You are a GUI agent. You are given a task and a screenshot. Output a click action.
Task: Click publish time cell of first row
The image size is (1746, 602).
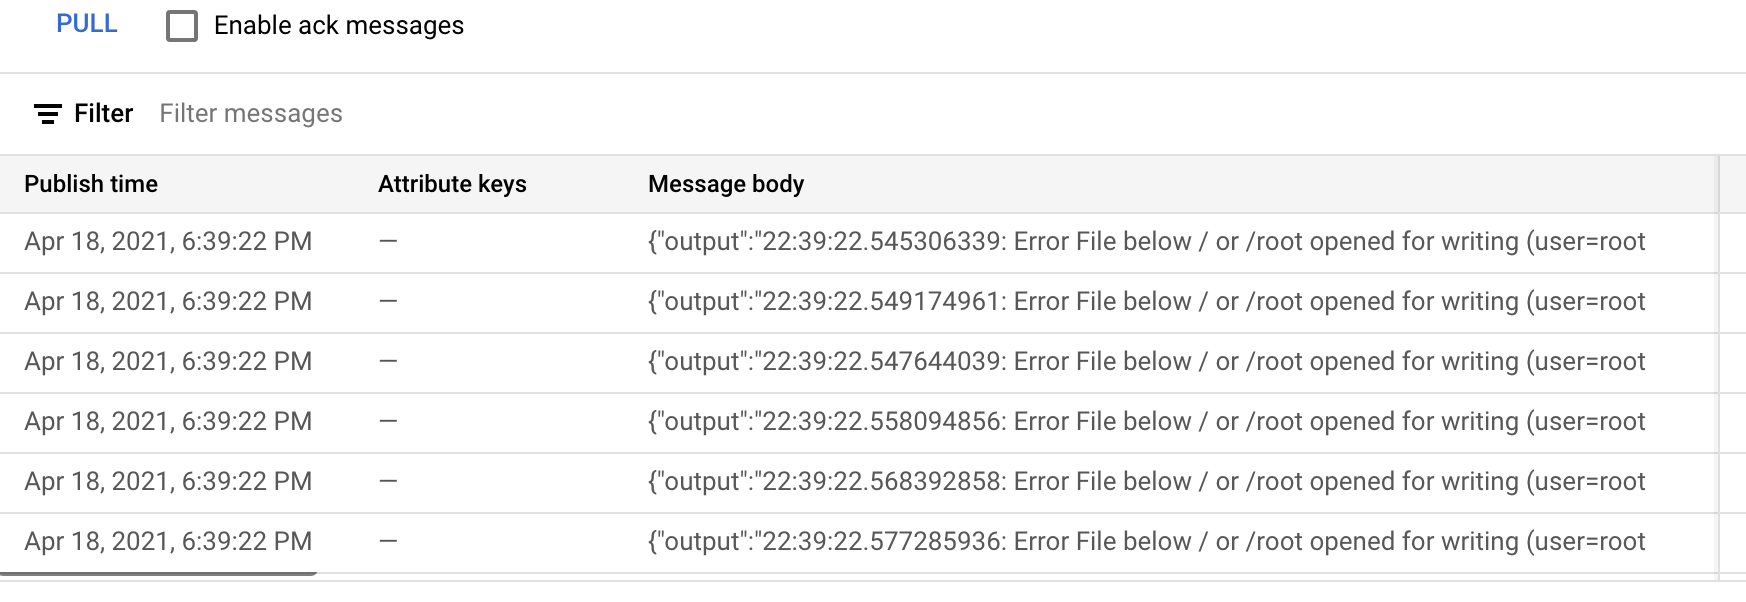[168, 242]
